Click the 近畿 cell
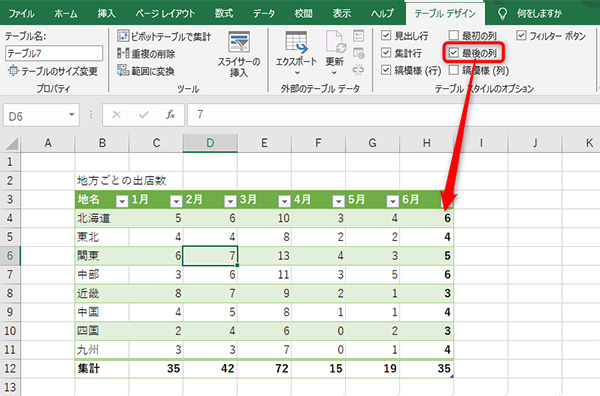600x396 pixels. (x=102, y=293)
